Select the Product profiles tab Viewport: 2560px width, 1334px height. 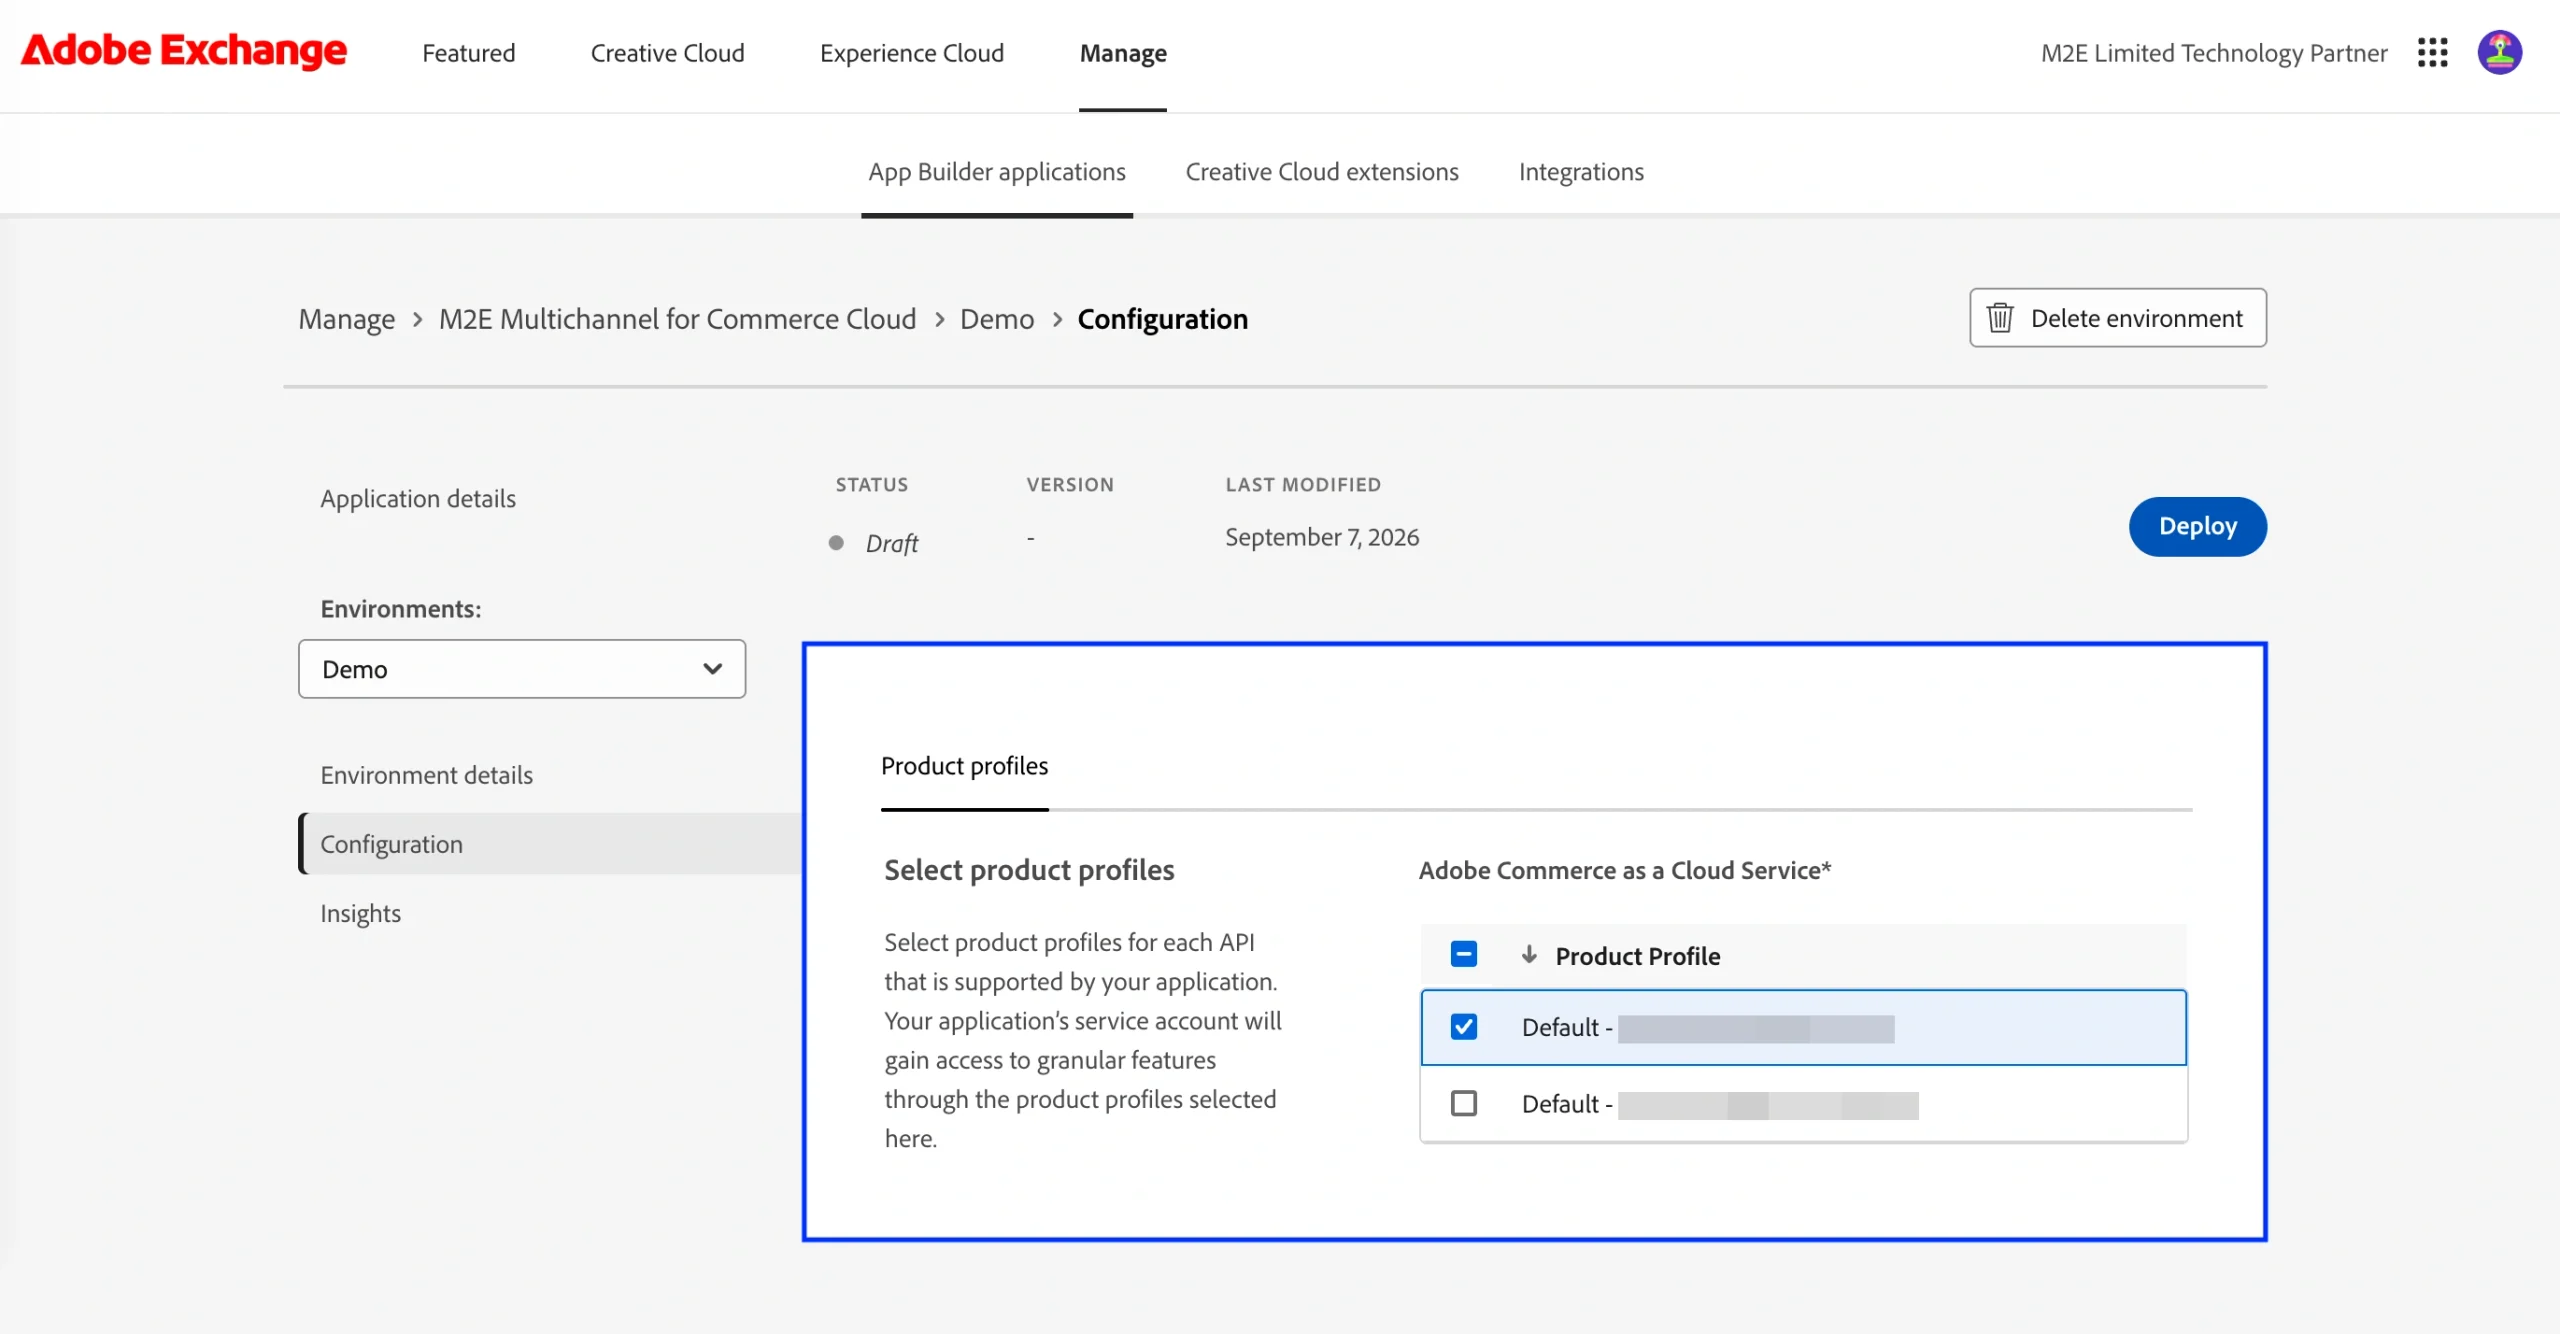tap(965, 766)
